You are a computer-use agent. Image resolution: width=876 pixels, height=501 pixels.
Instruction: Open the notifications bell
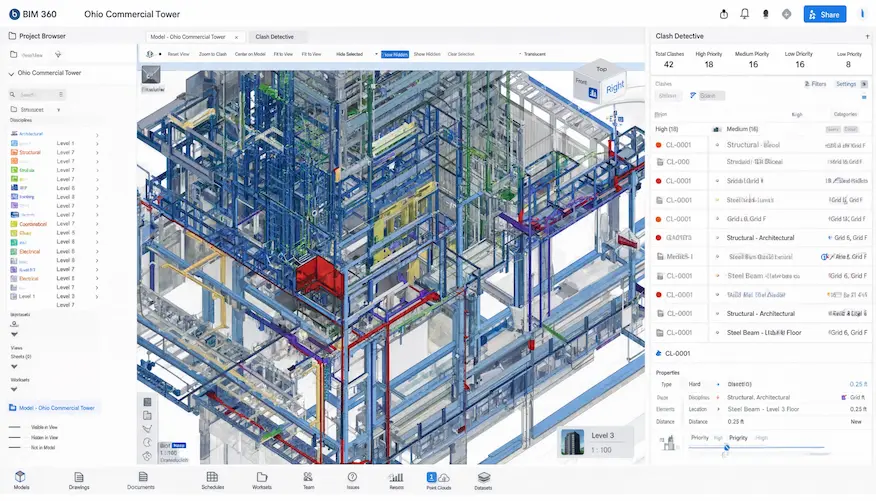pyautogui.click(x=744, y=14)
